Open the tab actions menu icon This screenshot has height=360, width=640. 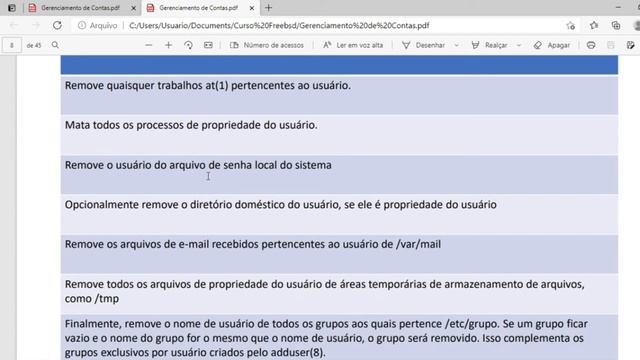[x=12, y=8]
